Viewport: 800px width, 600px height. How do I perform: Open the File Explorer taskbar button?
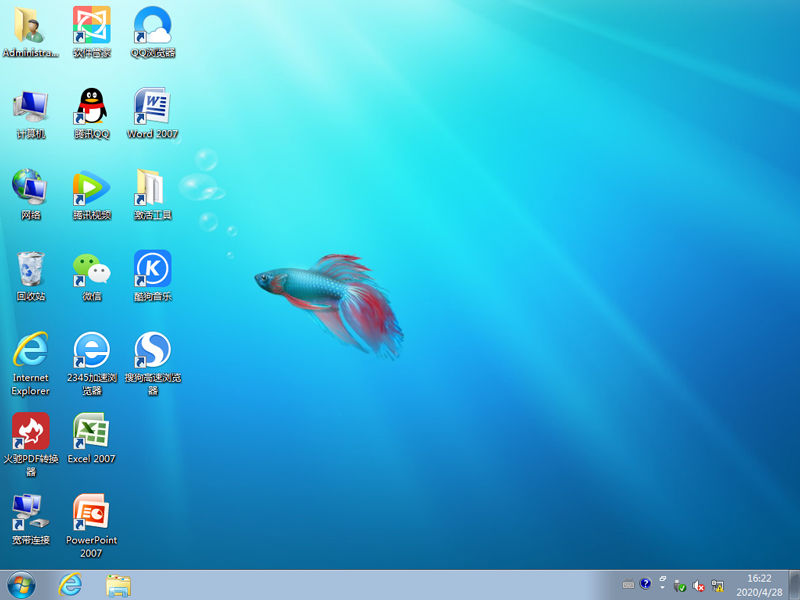[x=118, y=585]
